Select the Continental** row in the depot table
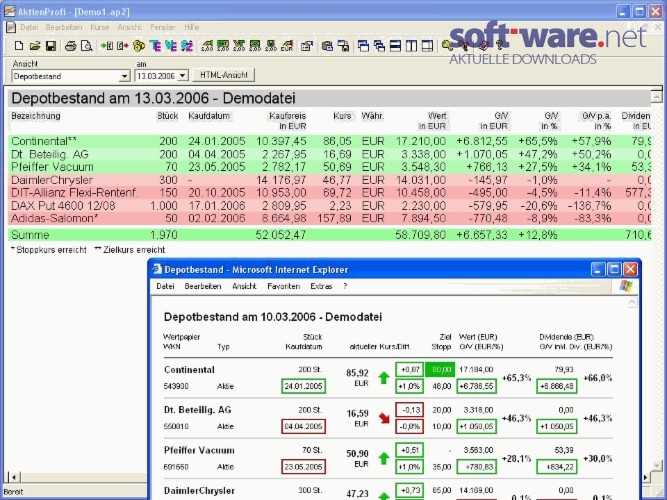Viewport: 667px width, 500px height. click(x=330, y=141)
